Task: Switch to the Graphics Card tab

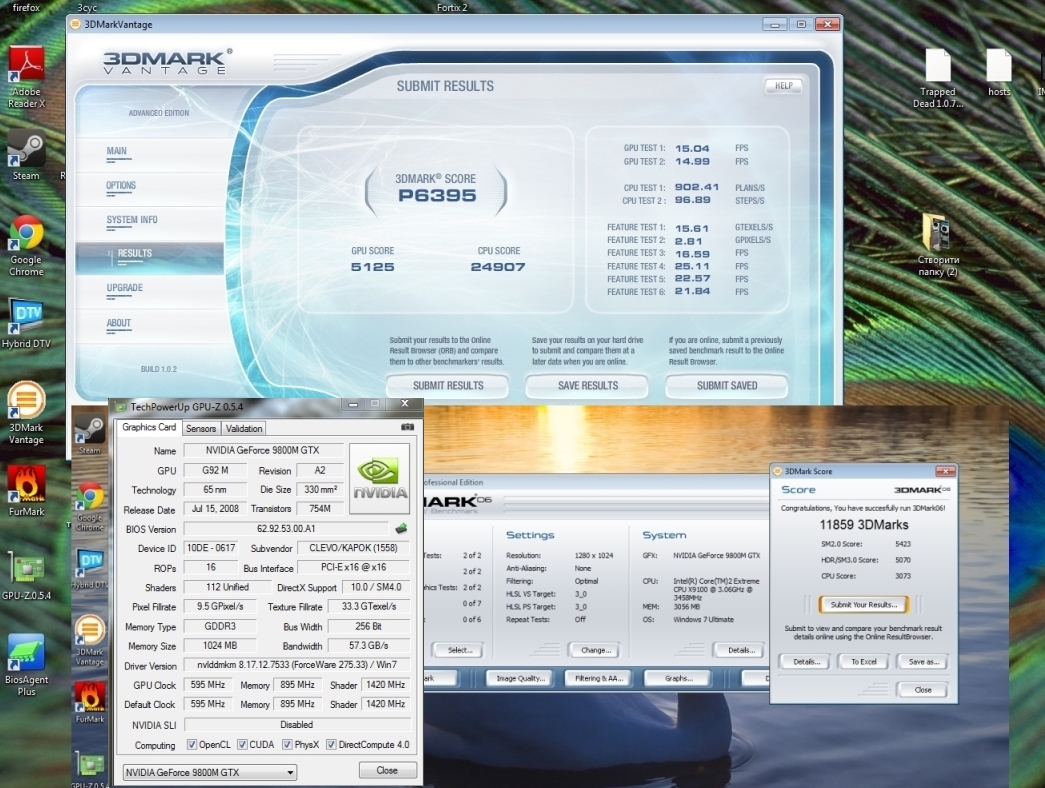Action: [149, 427]
